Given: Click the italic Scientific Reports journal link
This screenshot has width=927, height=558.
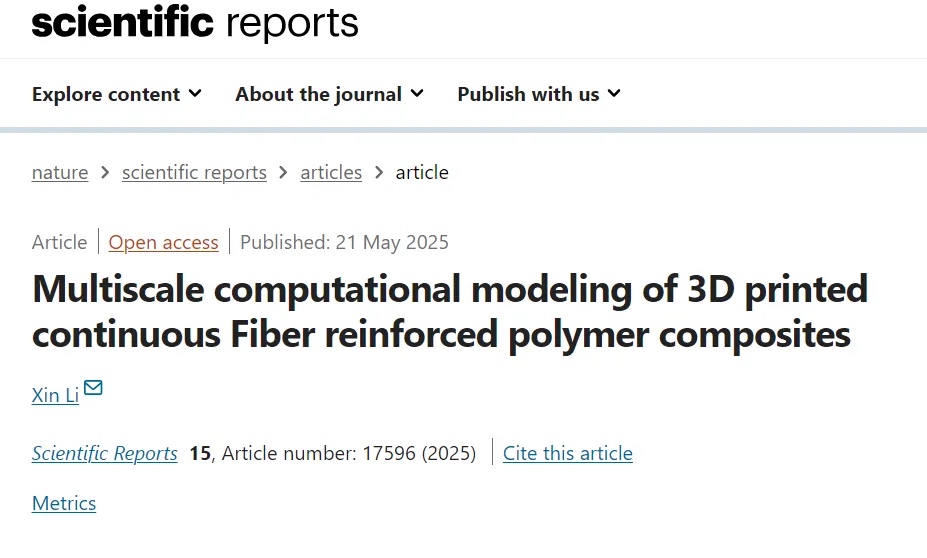Looking at the screenshot, I should pyautogui.click(x=105, y=453).
